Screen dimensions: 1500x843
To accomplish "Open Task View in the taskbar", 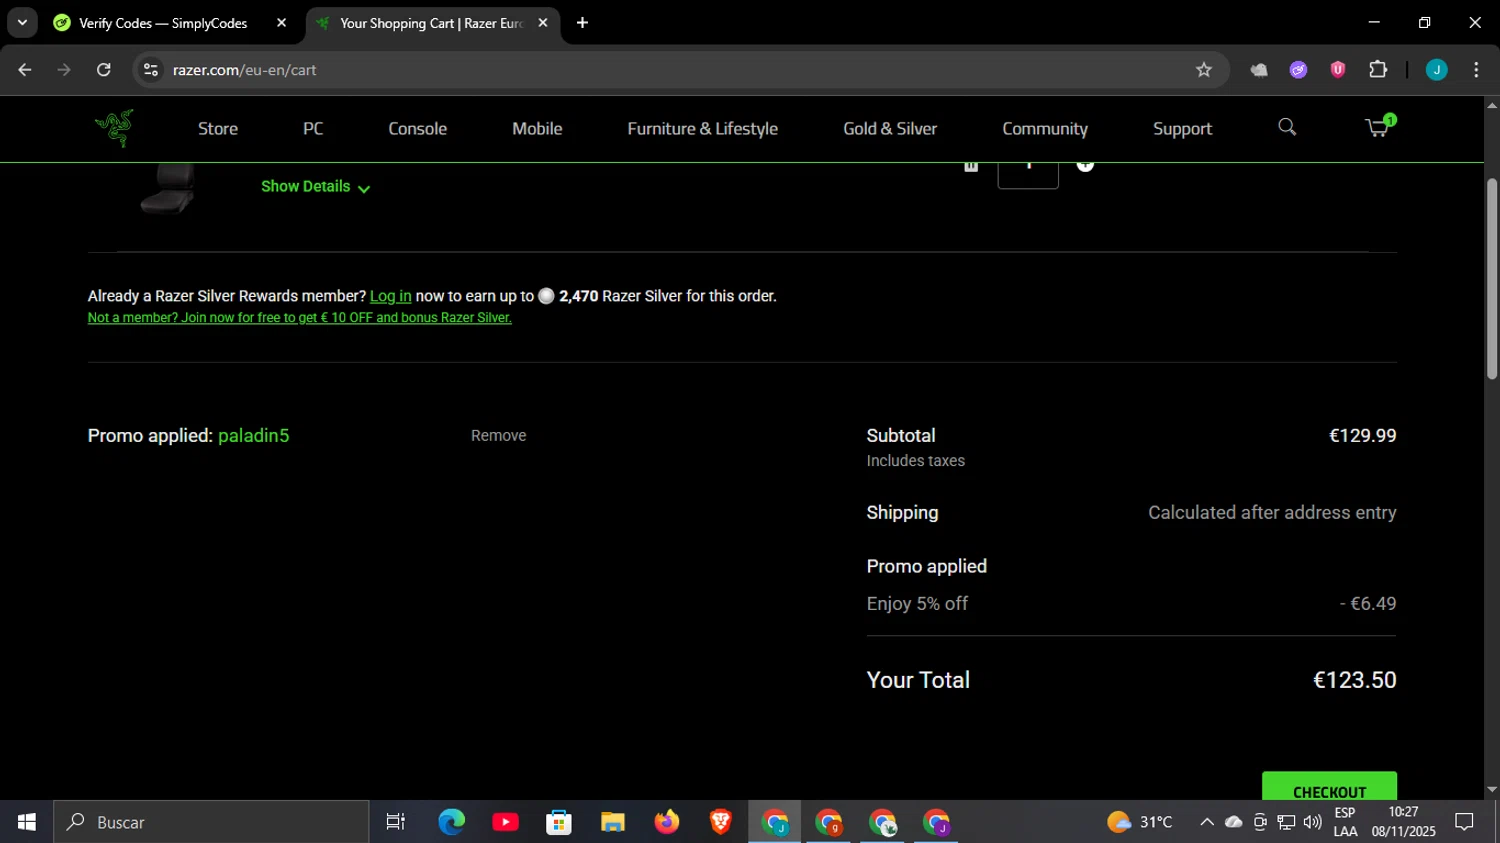I will (396, 822).
